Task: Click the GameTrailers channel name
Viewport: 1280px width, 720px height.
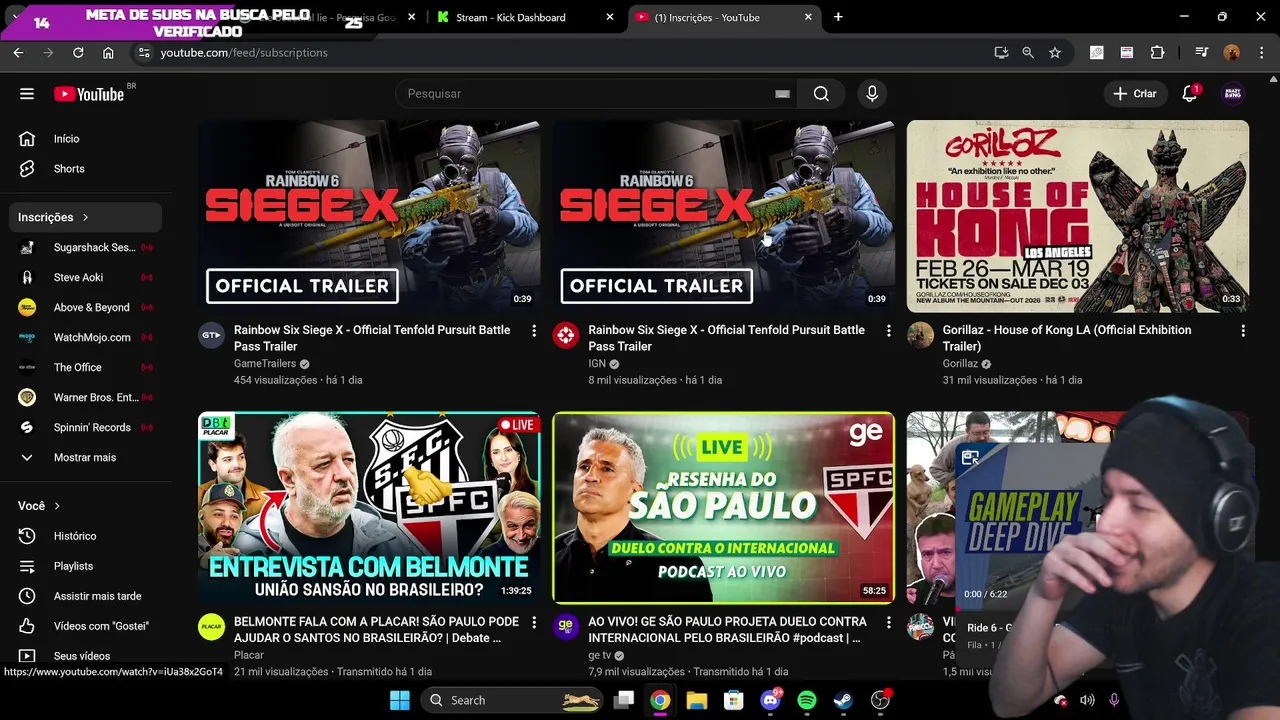Action: 265,364
